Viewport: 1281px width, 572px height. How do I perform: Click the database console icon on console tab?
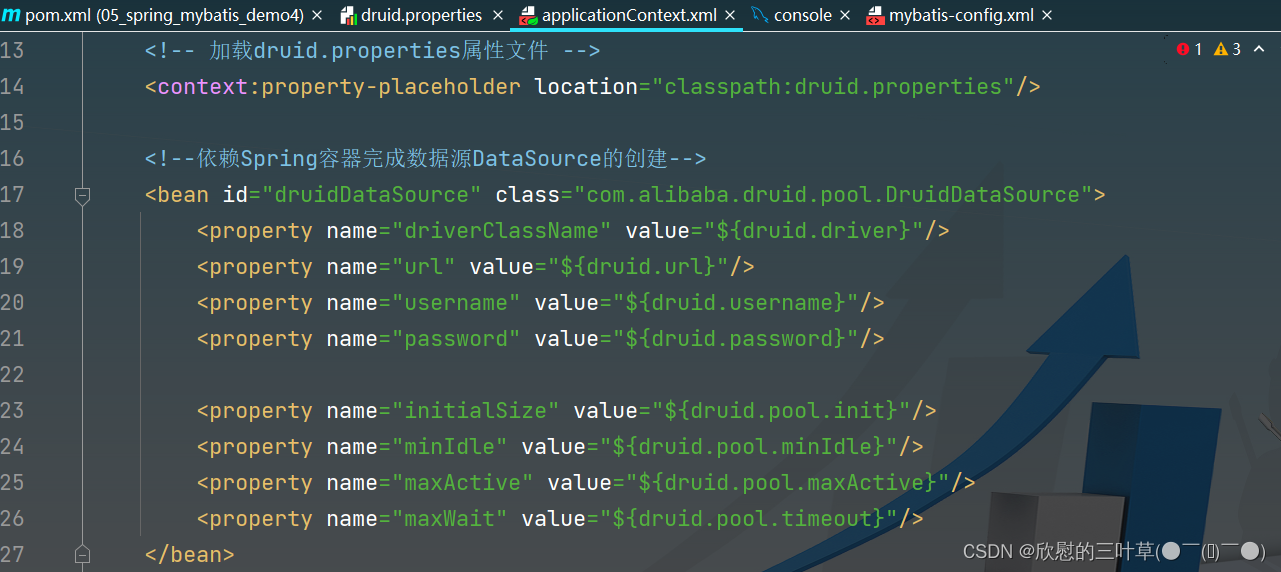[x=760, y=15]
